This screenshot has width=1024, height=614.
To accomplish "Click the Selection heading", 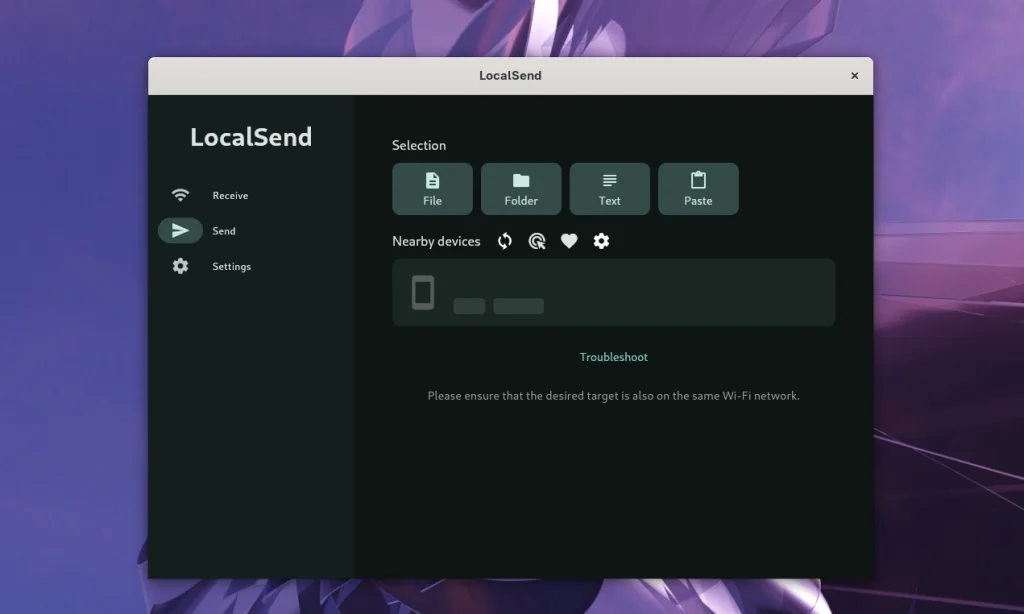I will pos(417,145).
